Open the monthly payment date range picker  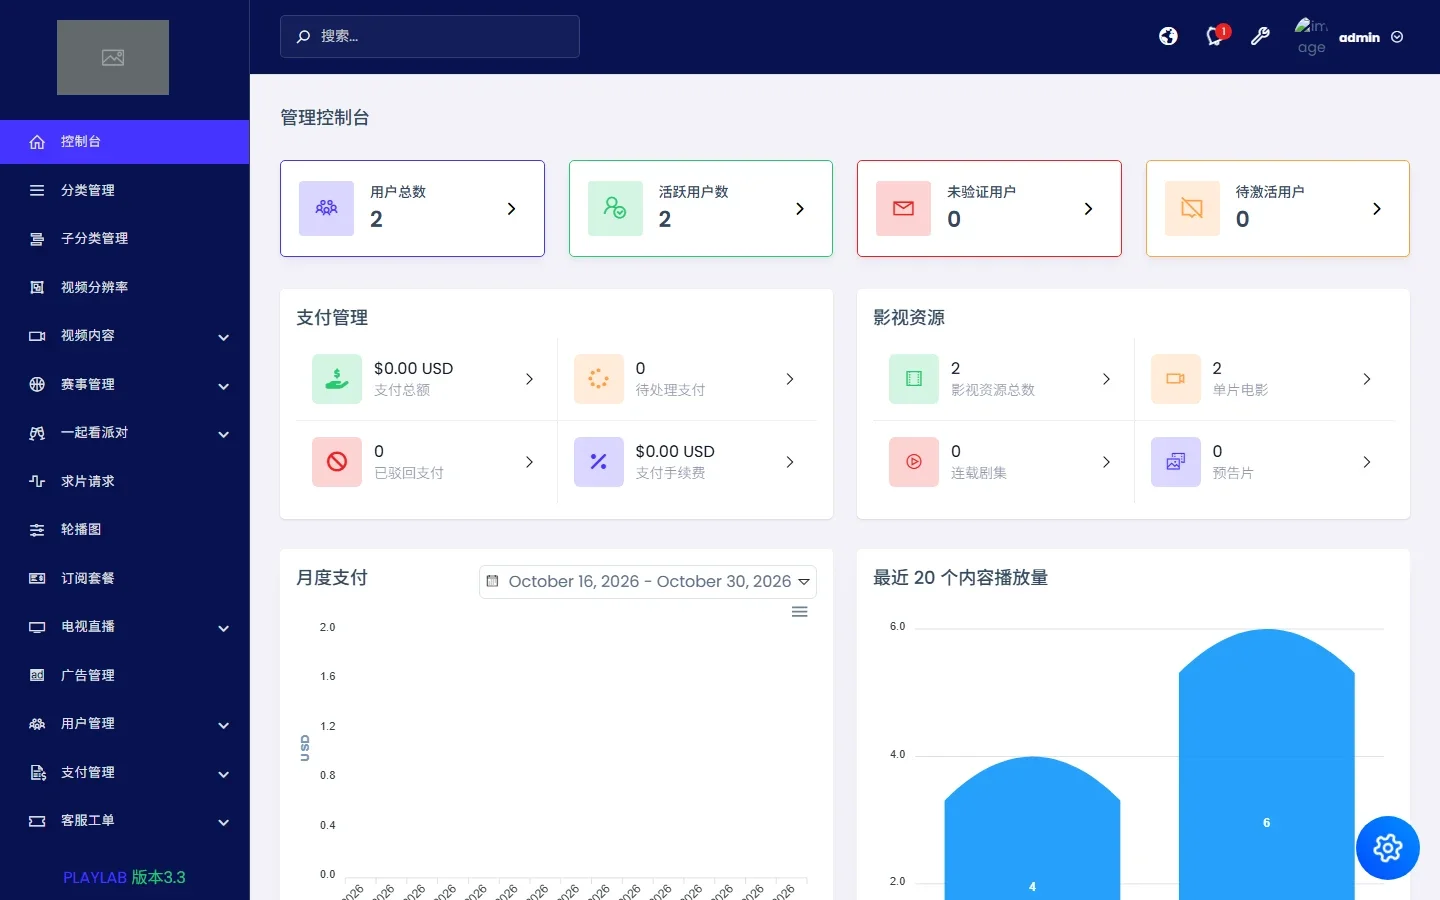648,582
